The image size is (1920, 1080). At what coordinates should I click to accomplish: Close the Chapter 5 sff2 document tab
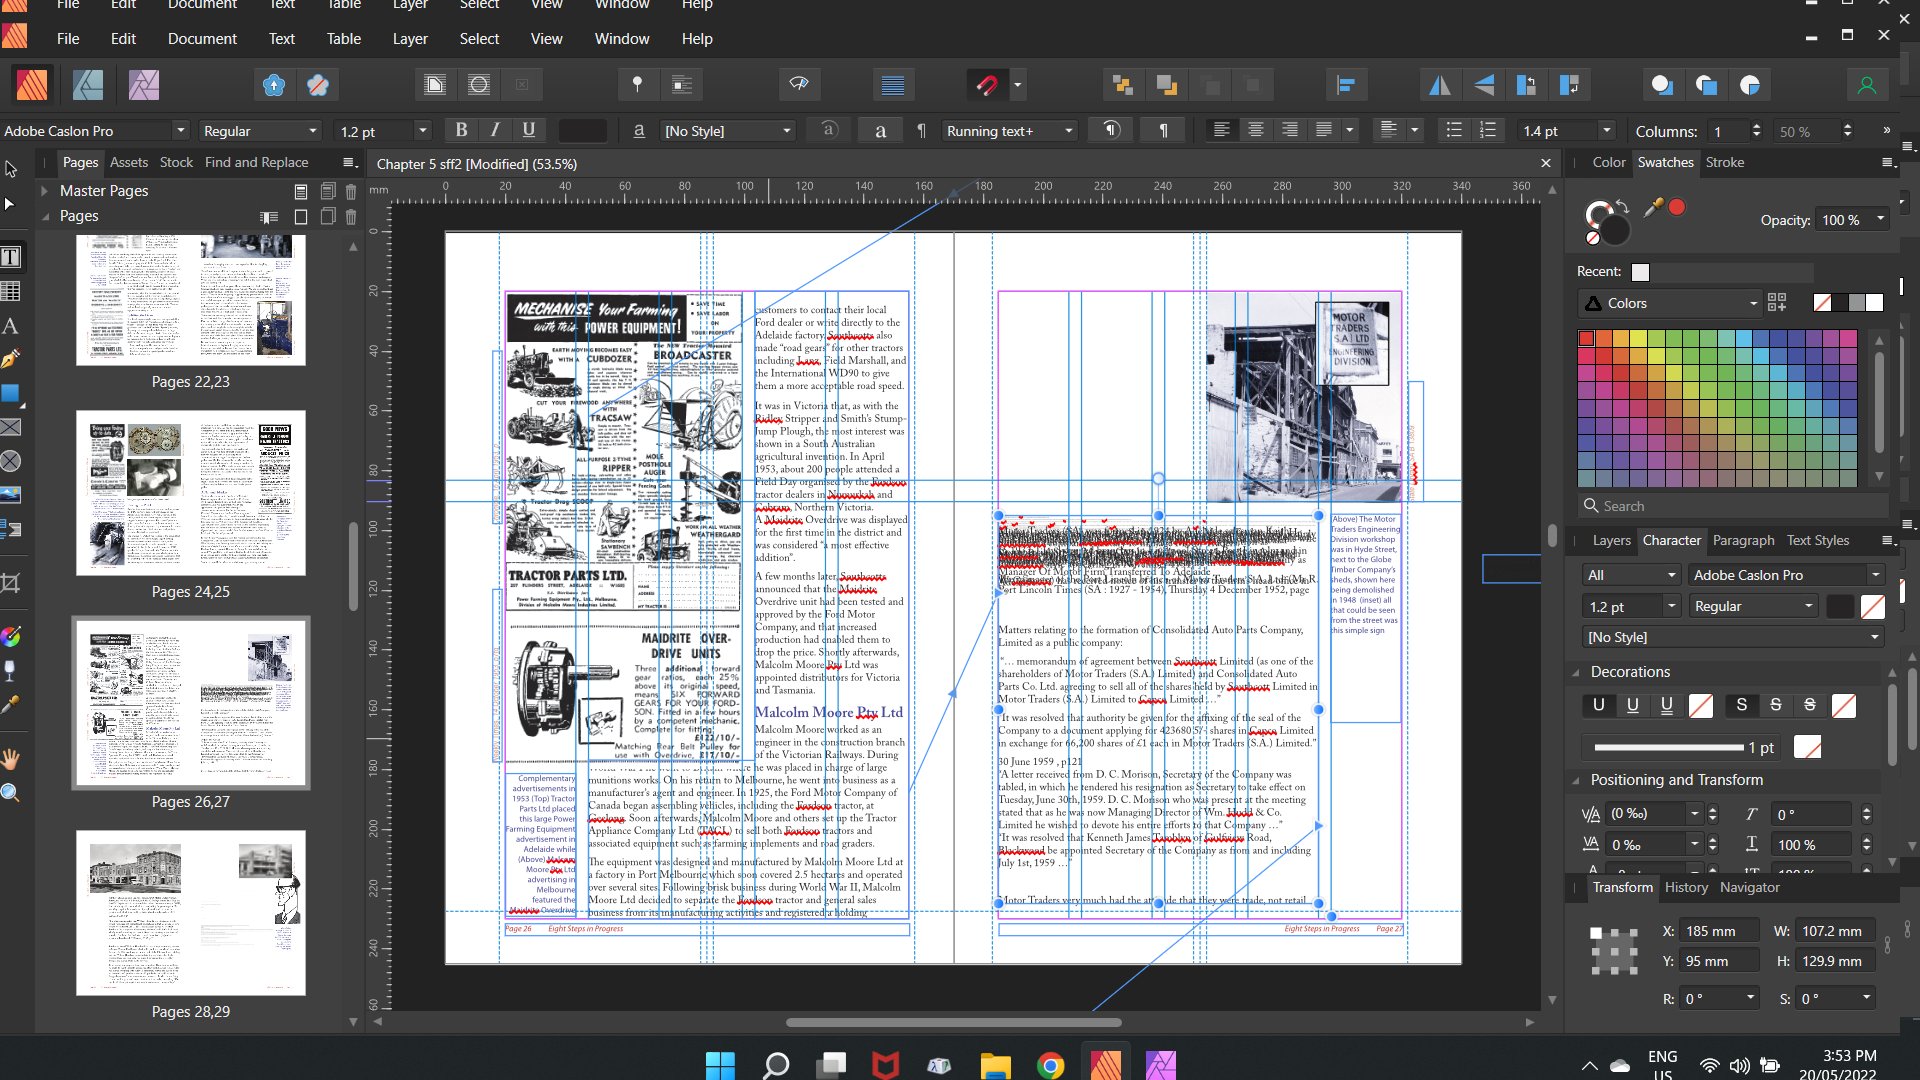(x=1546, y=163)
